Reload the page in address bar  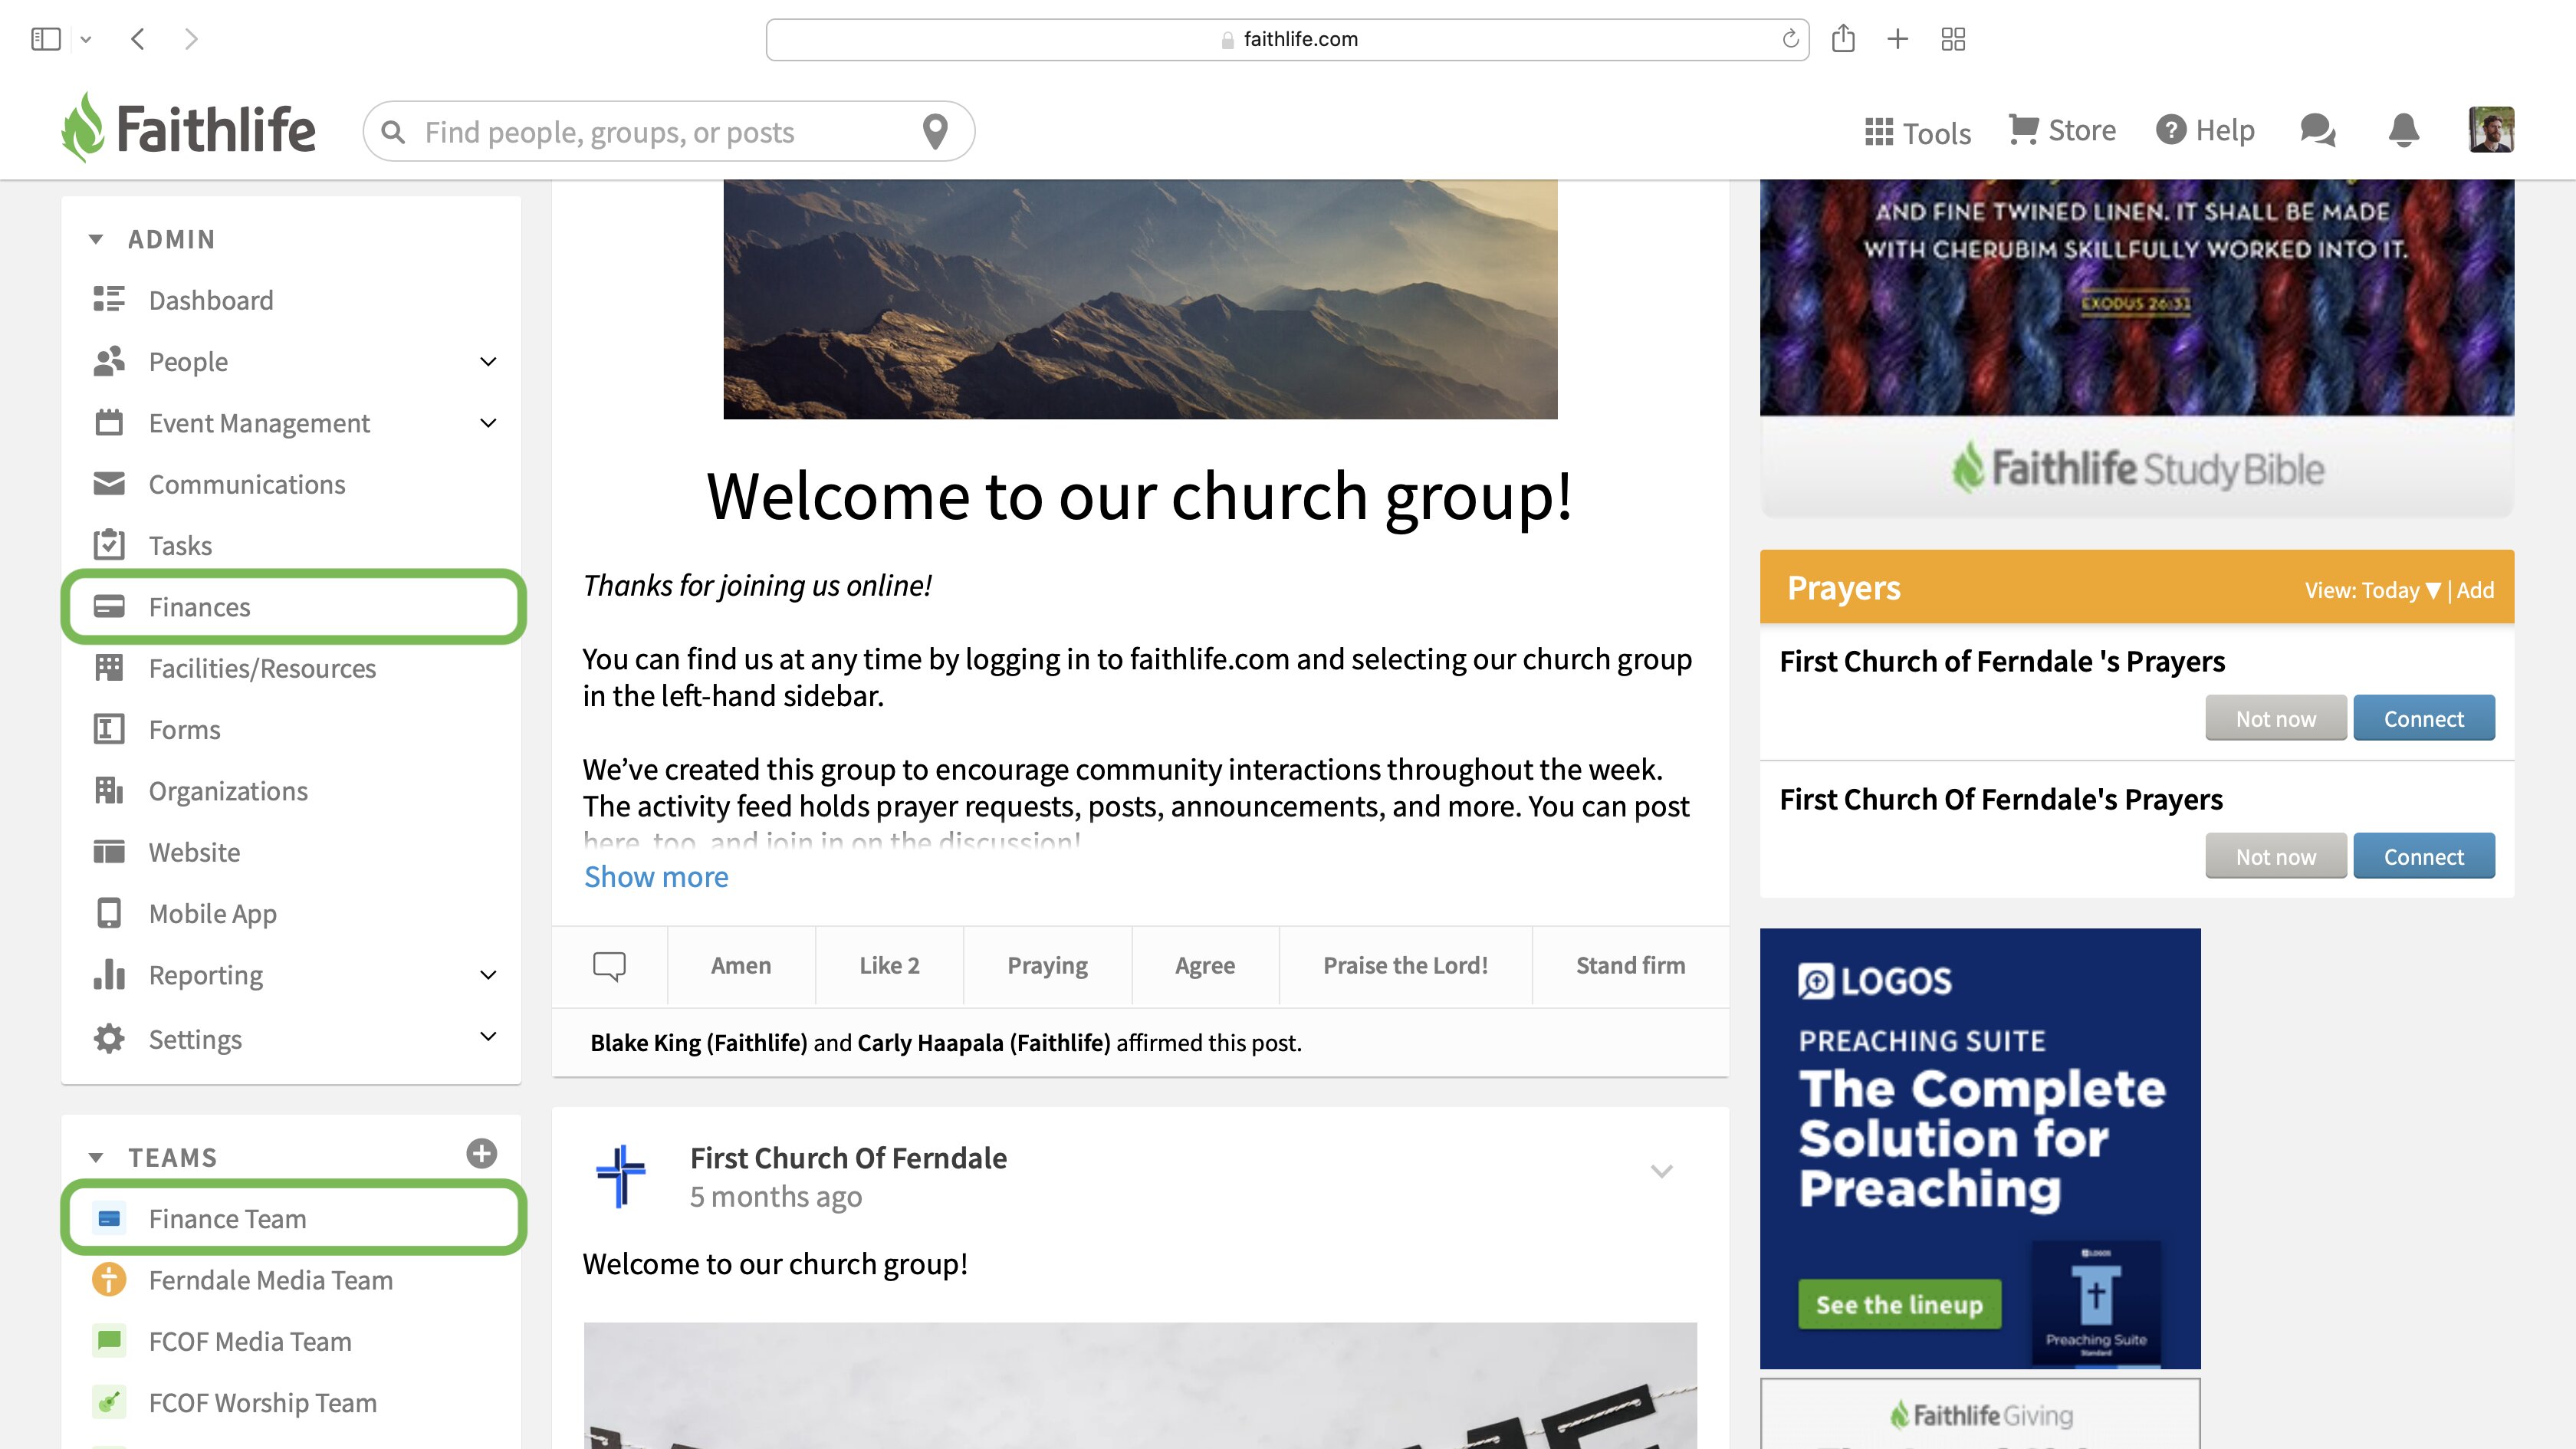click(x=1790, y=38)
